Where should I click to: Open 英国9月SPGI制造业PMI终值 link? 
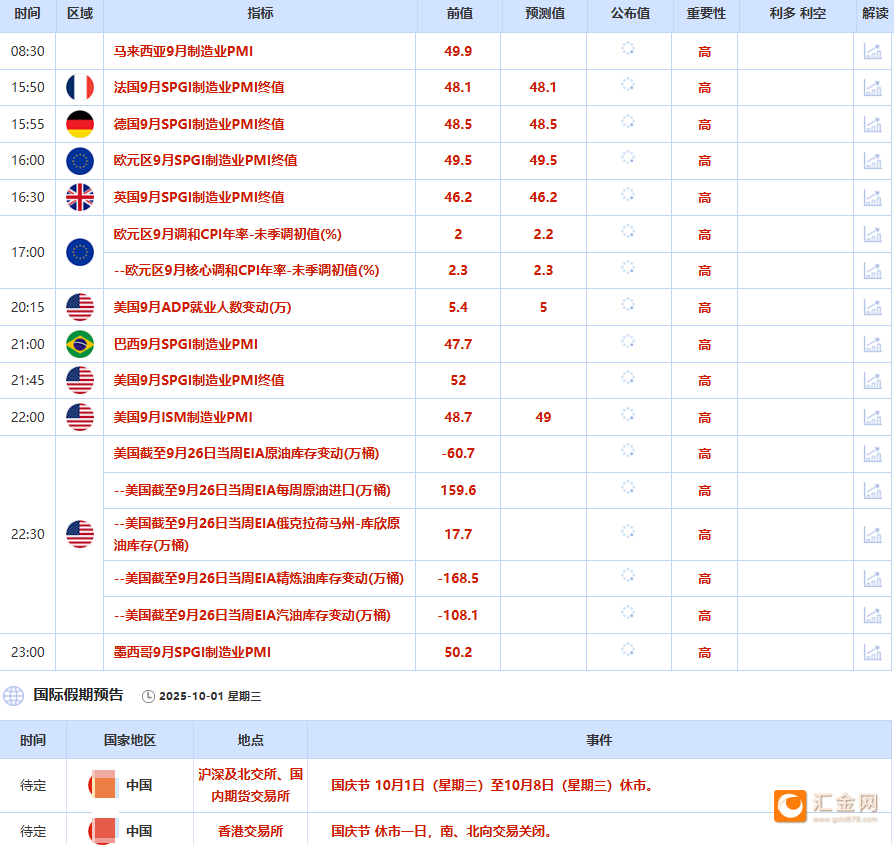tap(199, 197)
